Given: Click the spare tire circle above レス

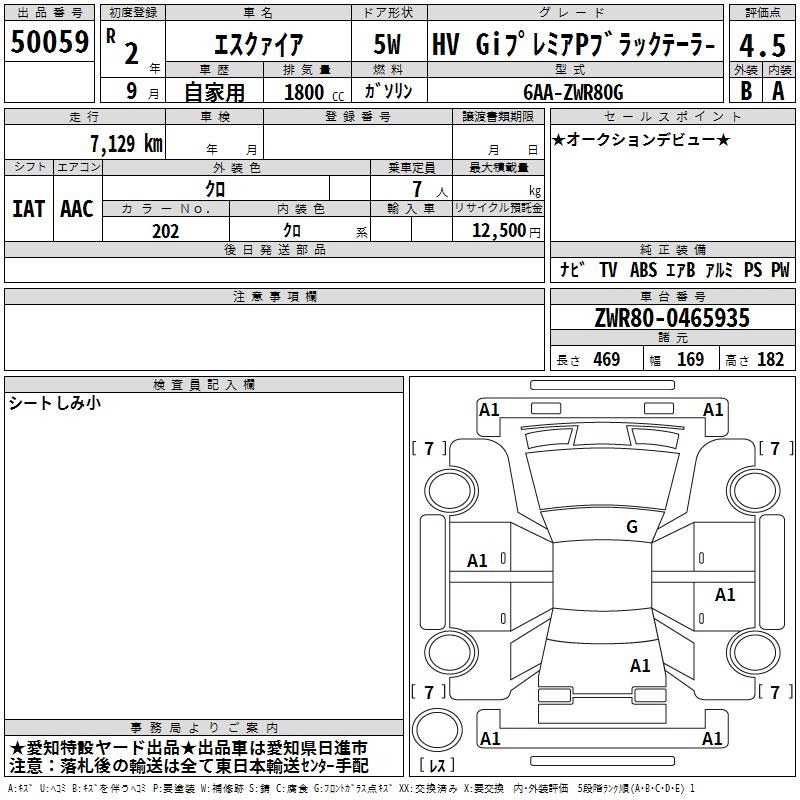Looking at the screenshot, I should (437, 729).
